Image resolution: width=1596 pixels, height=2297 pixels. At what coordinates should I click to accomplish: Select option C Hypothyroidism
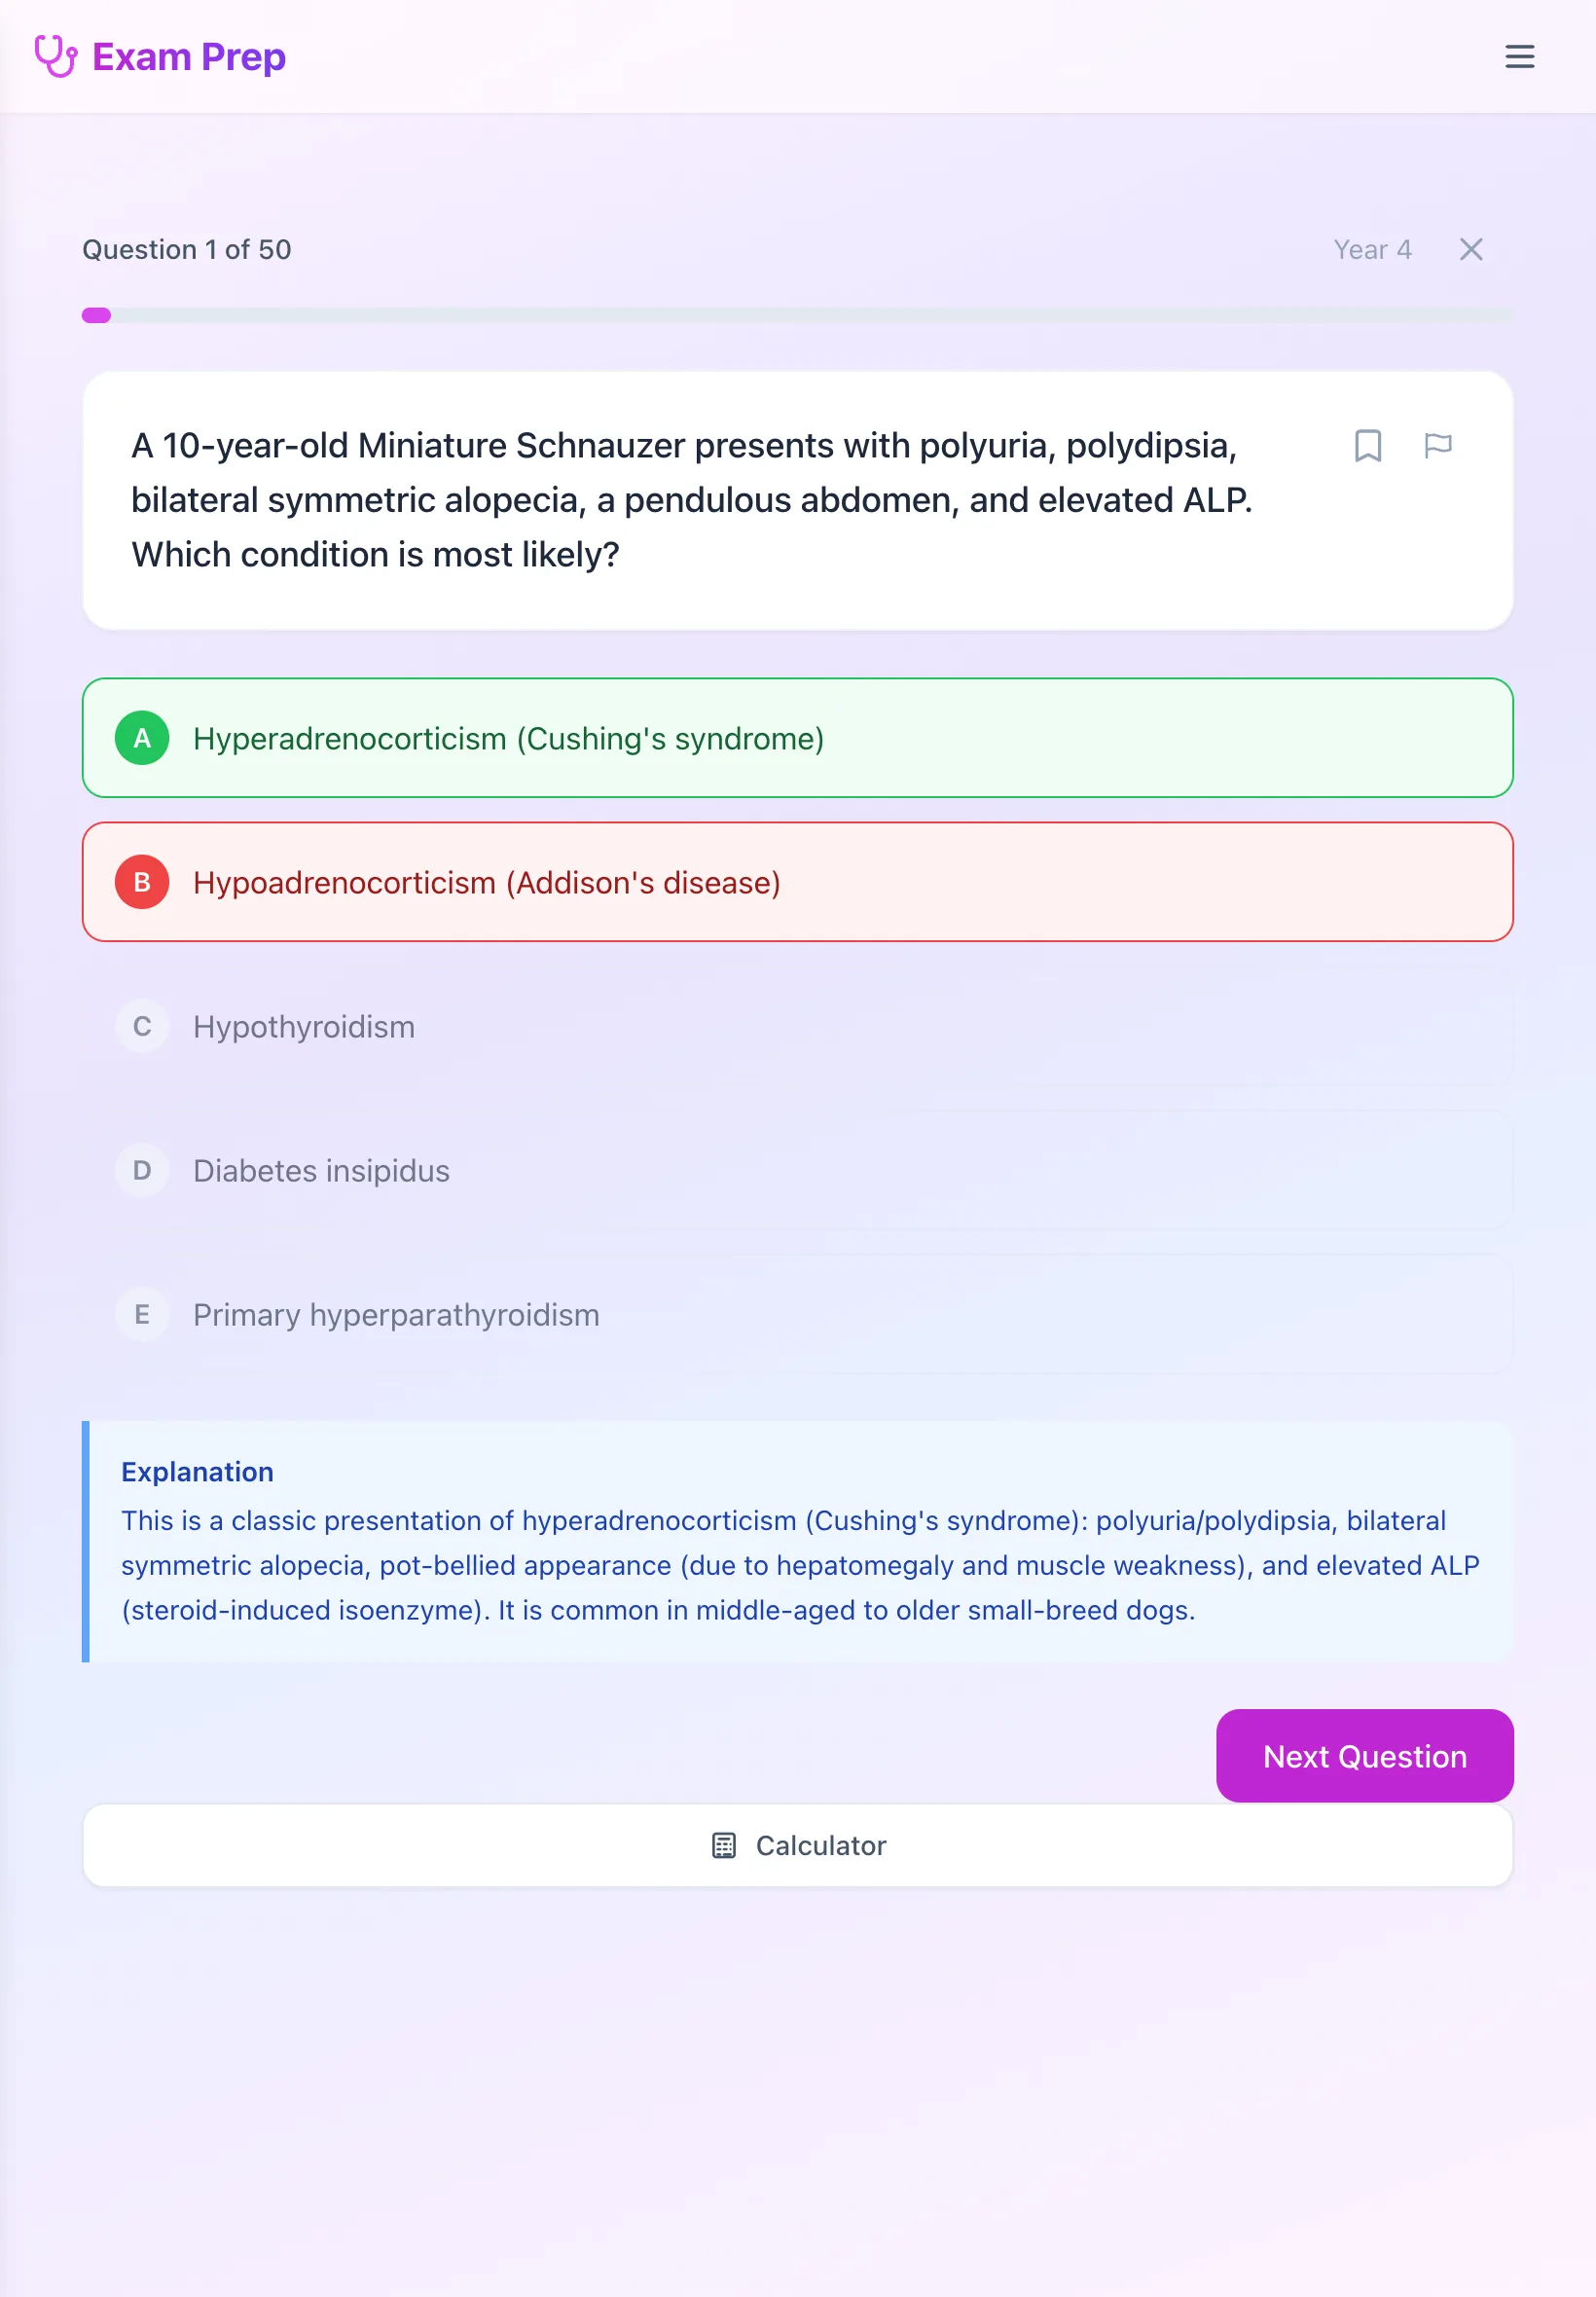coord(797,1026)
